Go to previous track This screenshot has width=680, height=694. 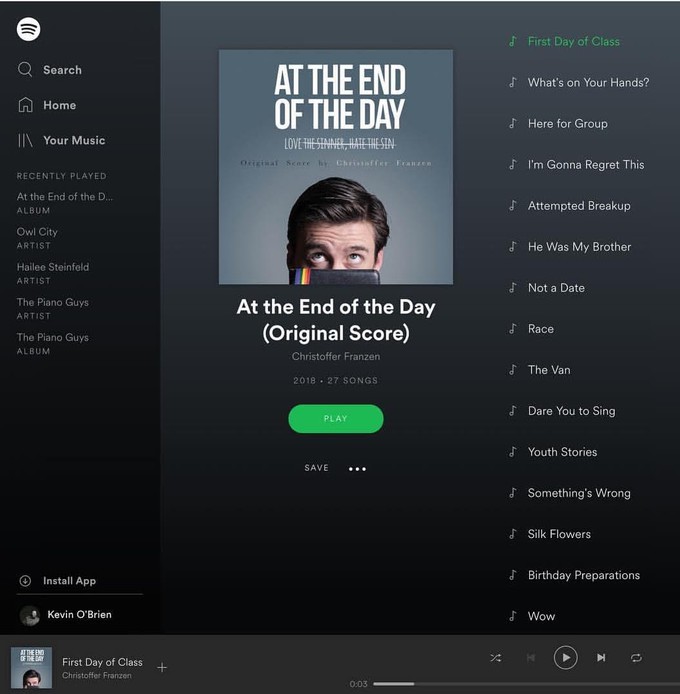pos(531,658)
